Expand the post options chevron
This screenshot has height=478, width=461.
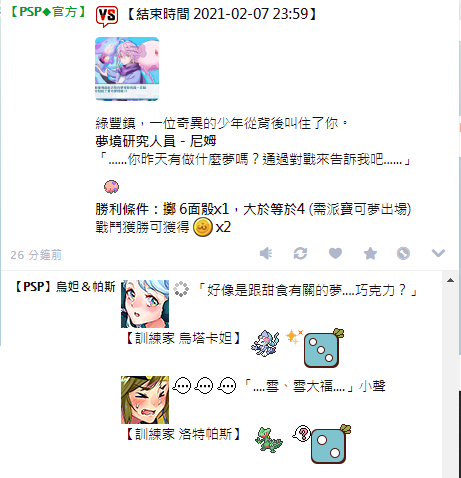click(438, 253)
